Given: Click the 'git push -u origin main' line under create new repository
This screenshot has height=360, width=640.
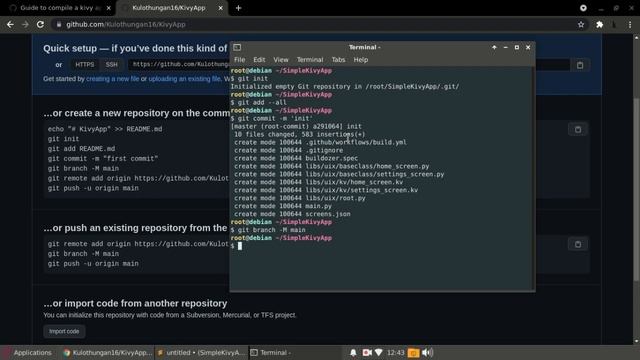Looking at the screenshot, I should 93,188.
